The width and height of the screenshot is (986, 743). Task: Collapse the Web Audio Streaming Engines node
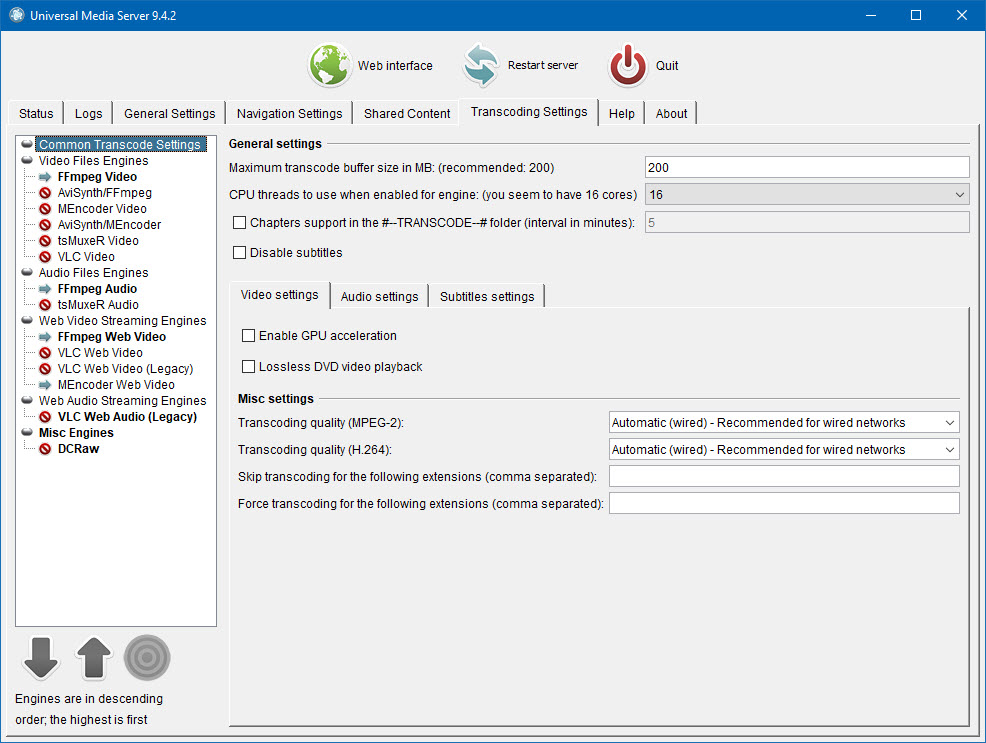[x=27, y=400]
